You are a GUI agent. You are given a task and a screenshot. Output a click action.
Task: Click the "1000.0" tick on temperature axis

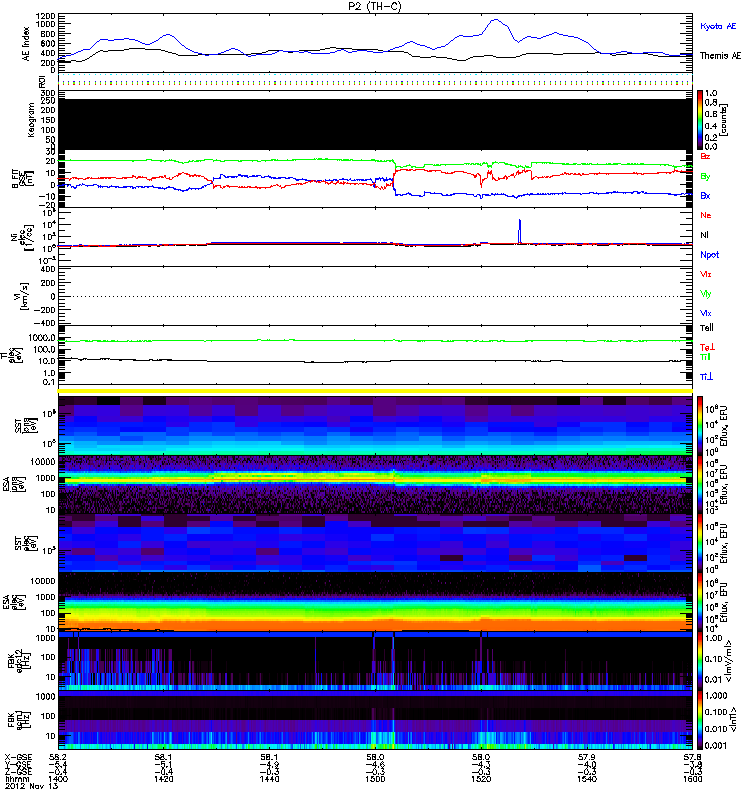point(42,338)
